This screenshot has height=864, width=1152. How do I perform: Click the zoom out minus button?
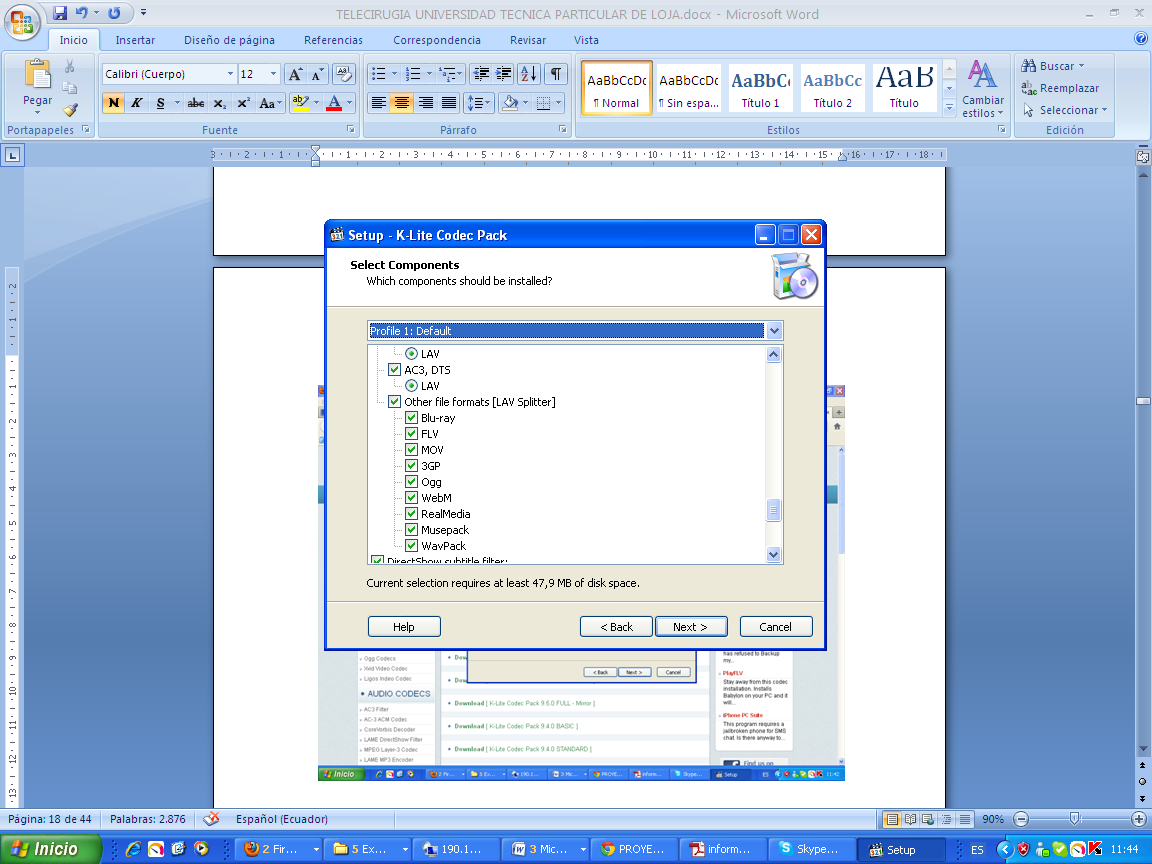[x=1020, y=818]
